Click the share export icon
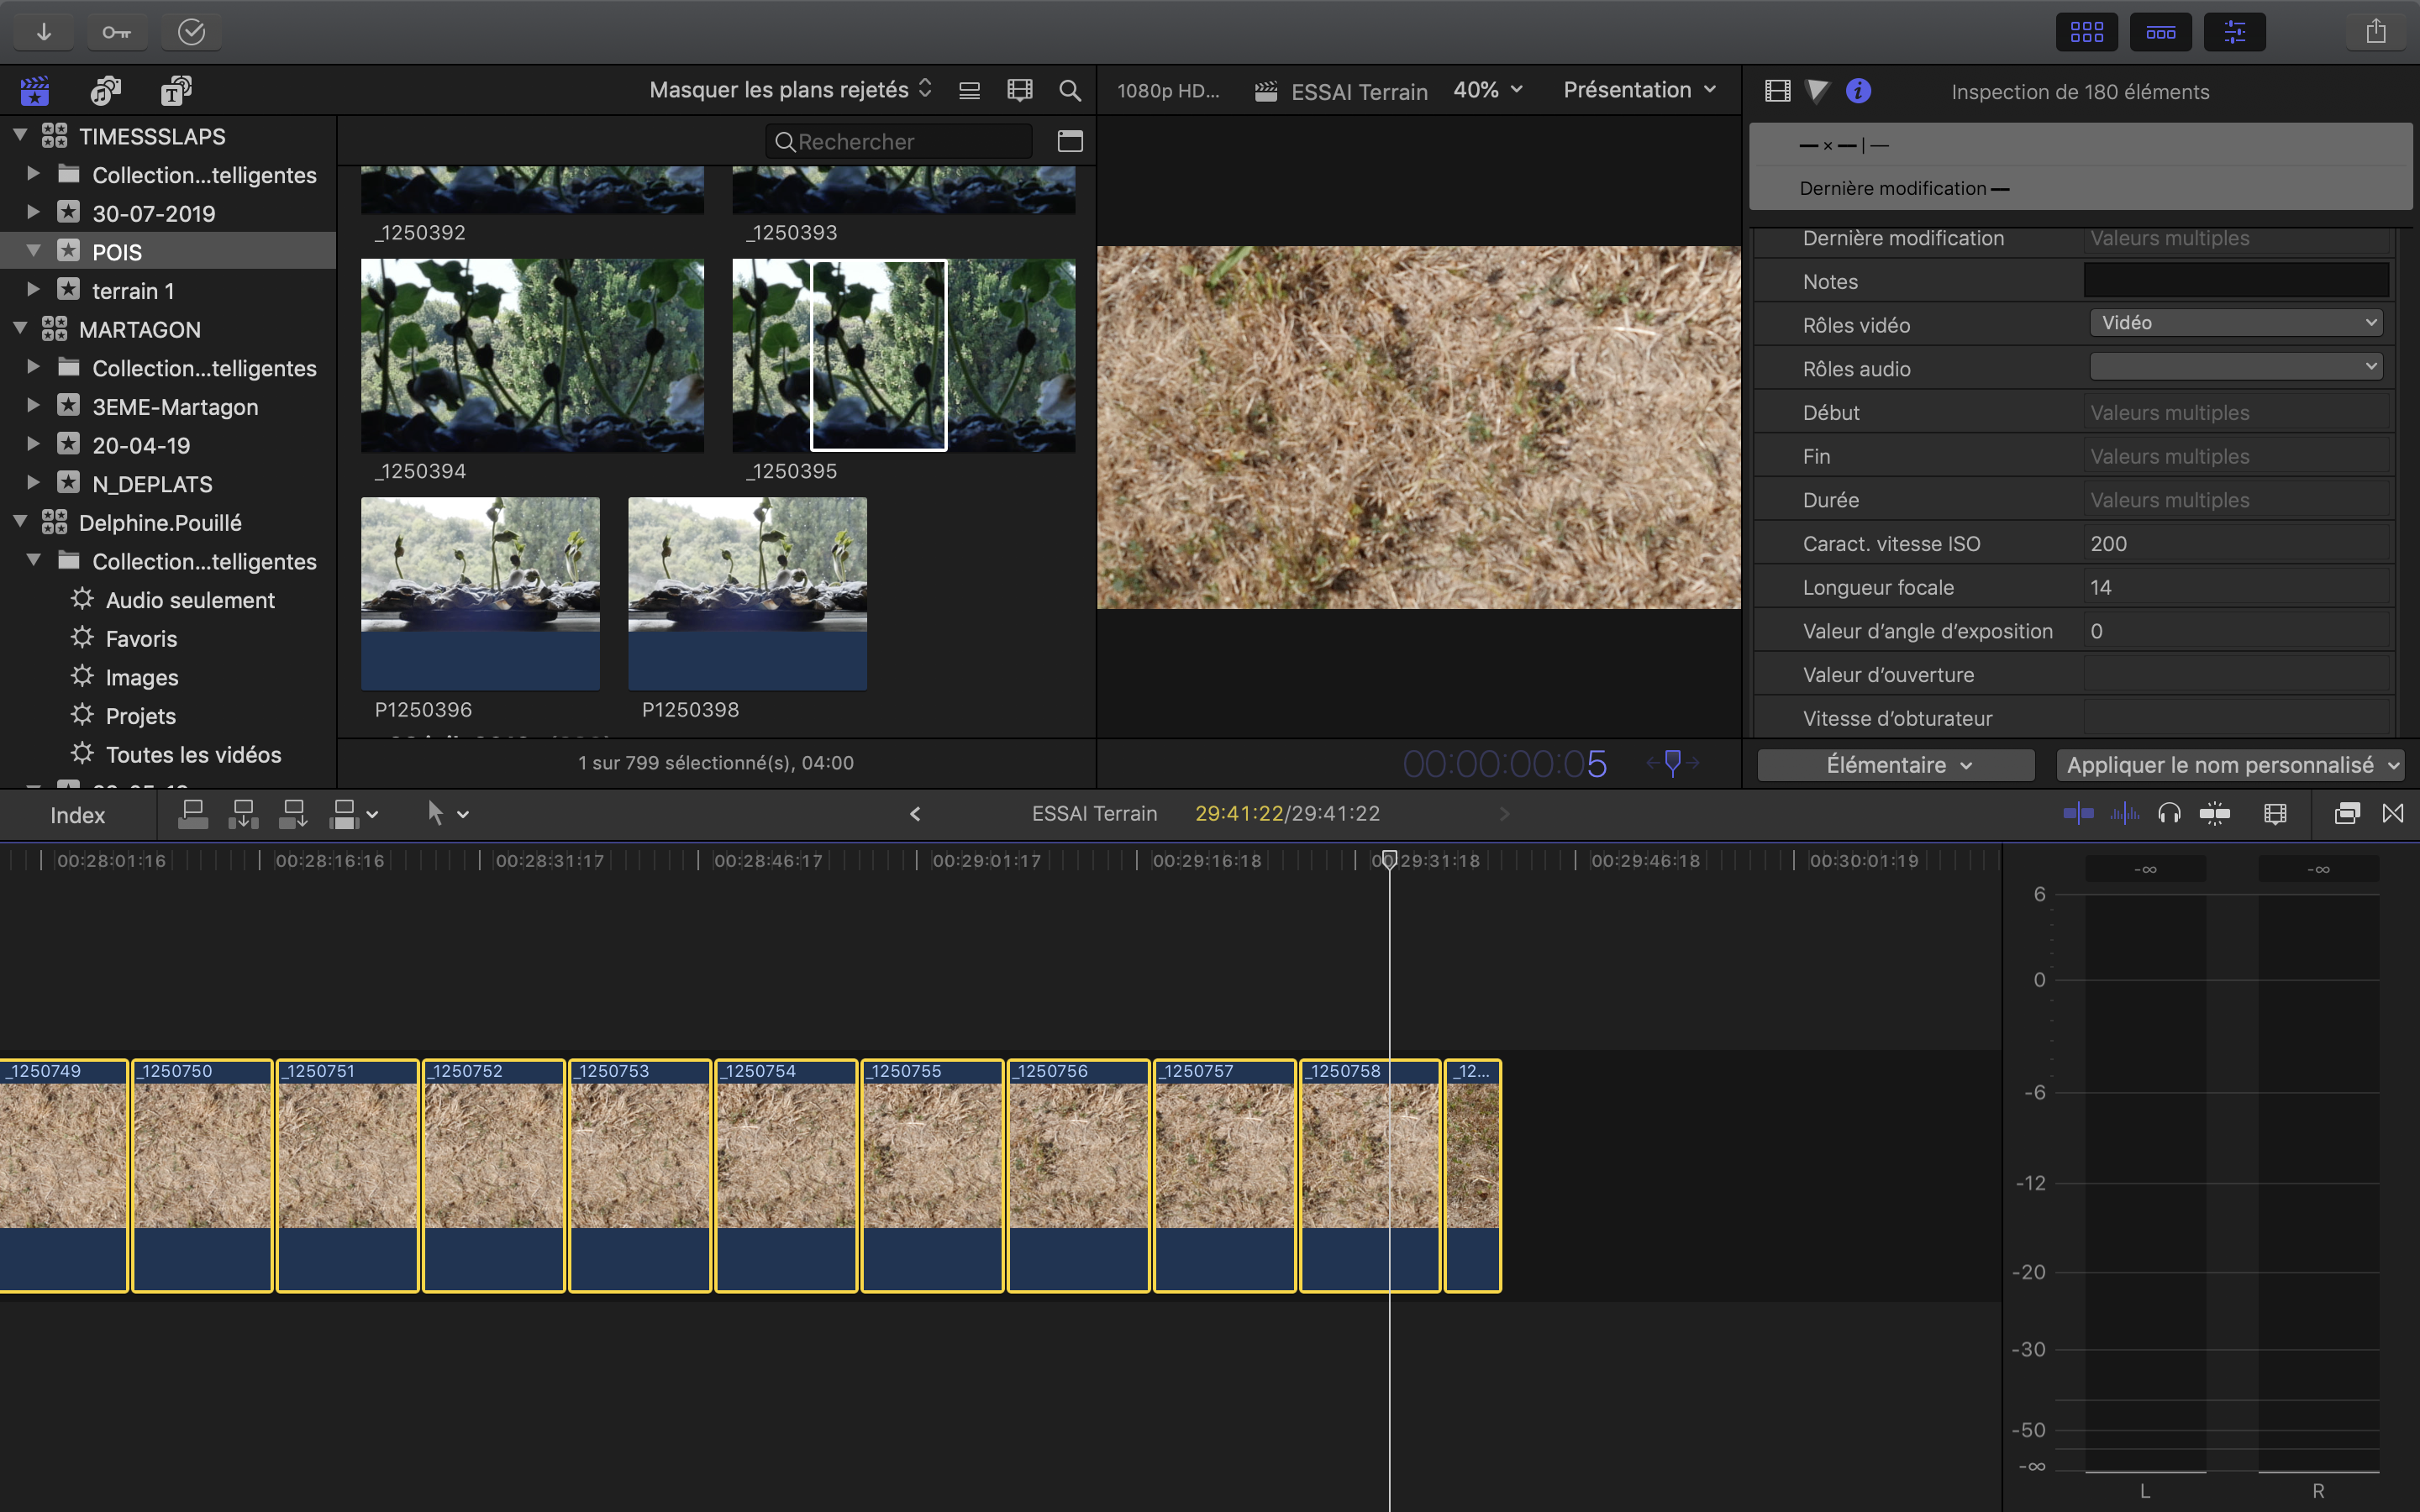 [x=2376, y=32]
